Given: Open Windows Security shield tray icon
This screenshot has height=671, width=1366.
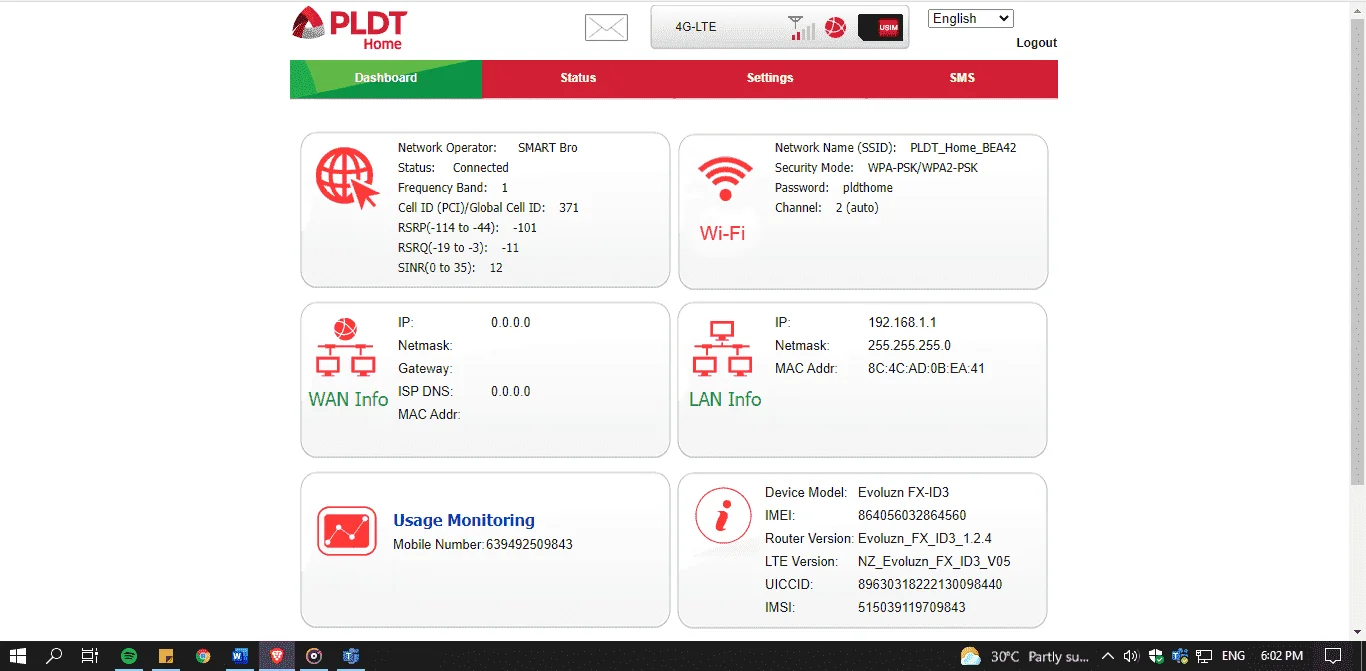Looking at the screenshot, I should pyautogui.click(x=1156, y=656).
